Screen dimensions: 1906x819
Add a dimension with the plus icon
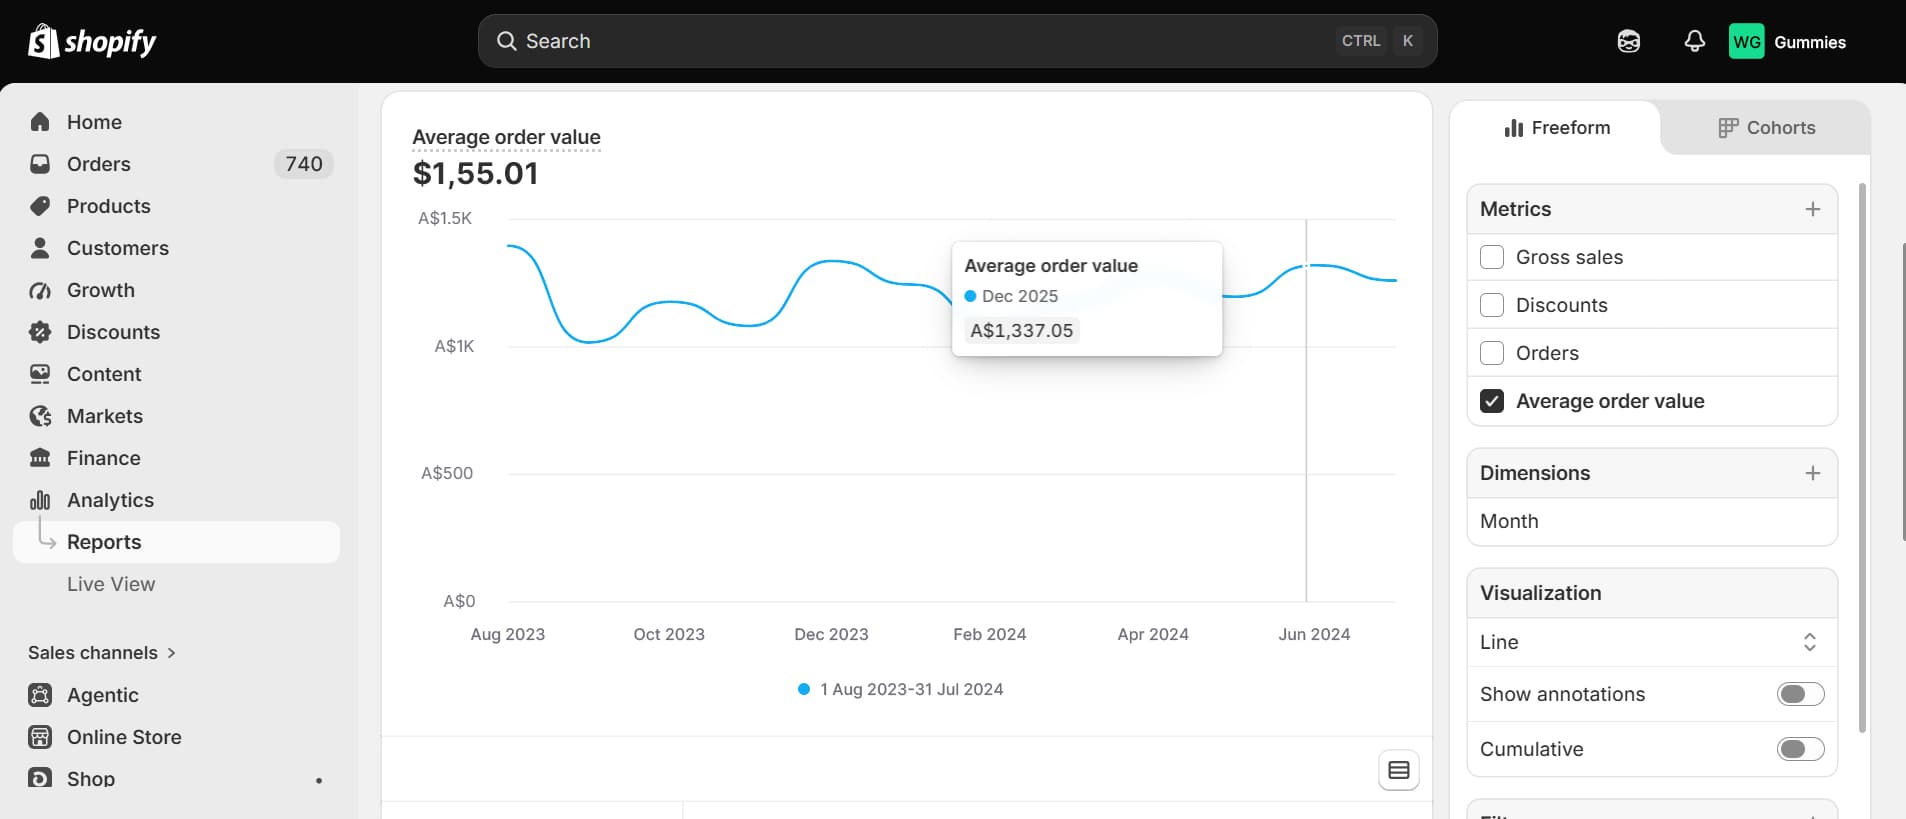click(x=1812, y=473)
